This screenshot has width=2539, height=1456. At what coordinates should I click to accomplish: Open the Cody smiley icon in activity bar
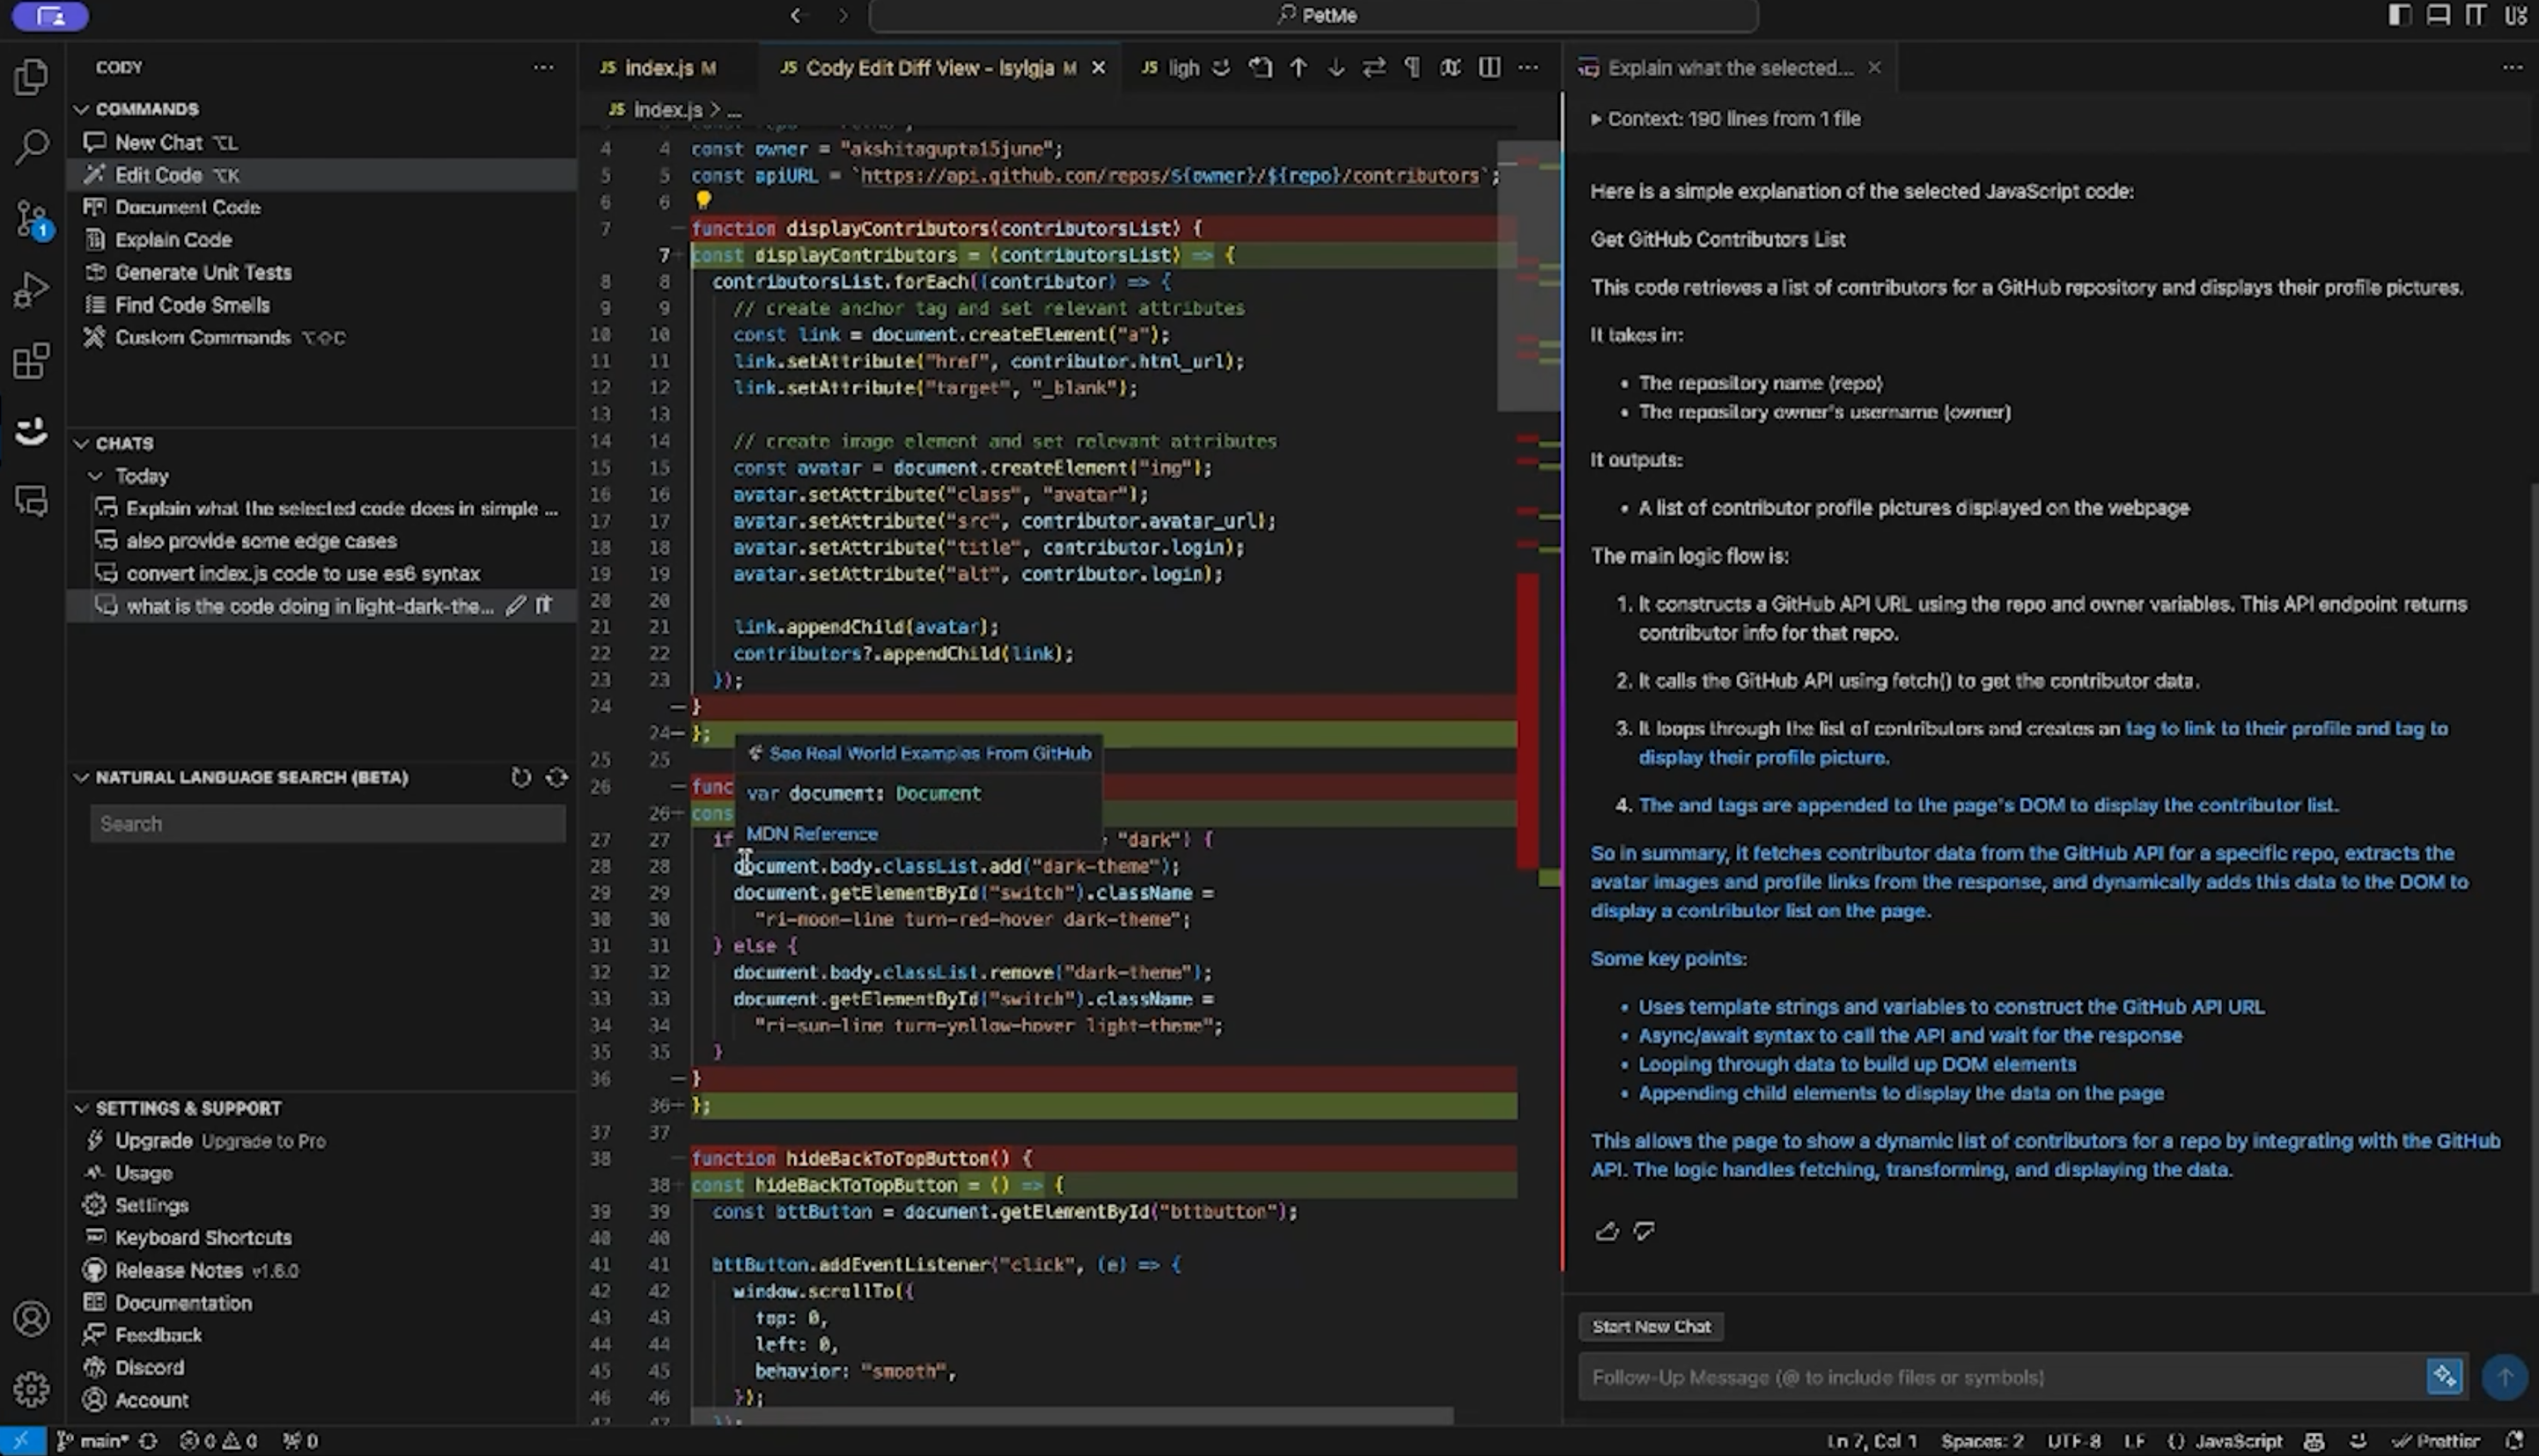(x=31, y=430)
